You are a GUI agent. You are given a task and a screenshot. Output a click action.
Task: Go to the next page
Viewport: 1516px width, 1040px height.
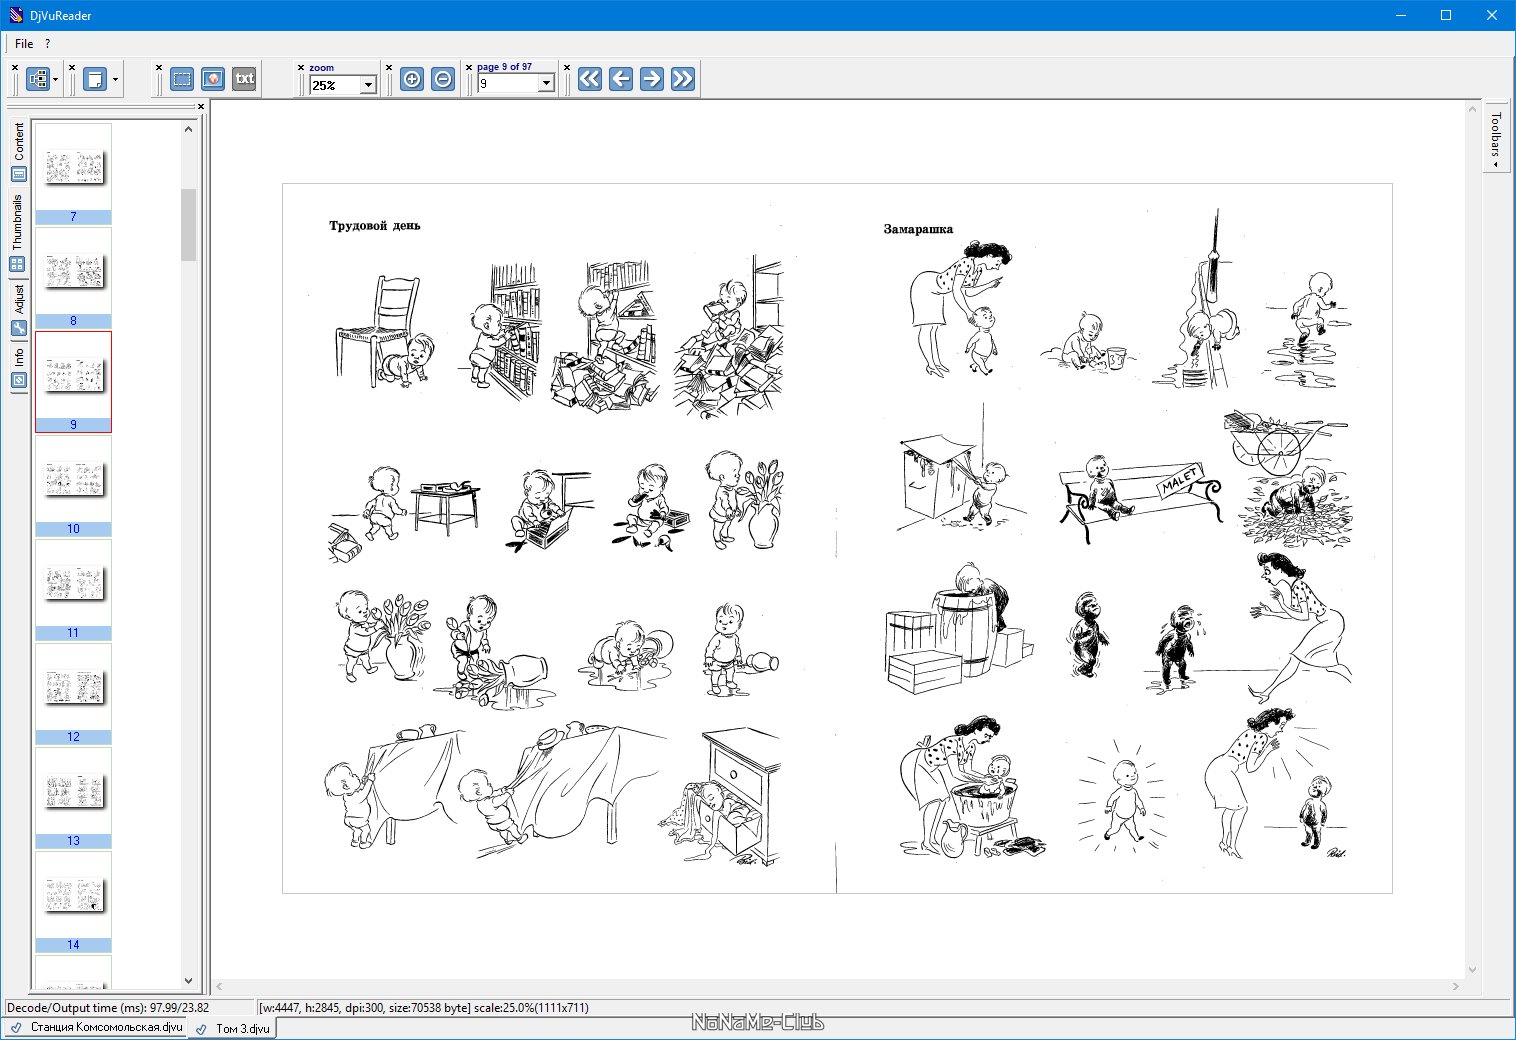coord(652,79)
